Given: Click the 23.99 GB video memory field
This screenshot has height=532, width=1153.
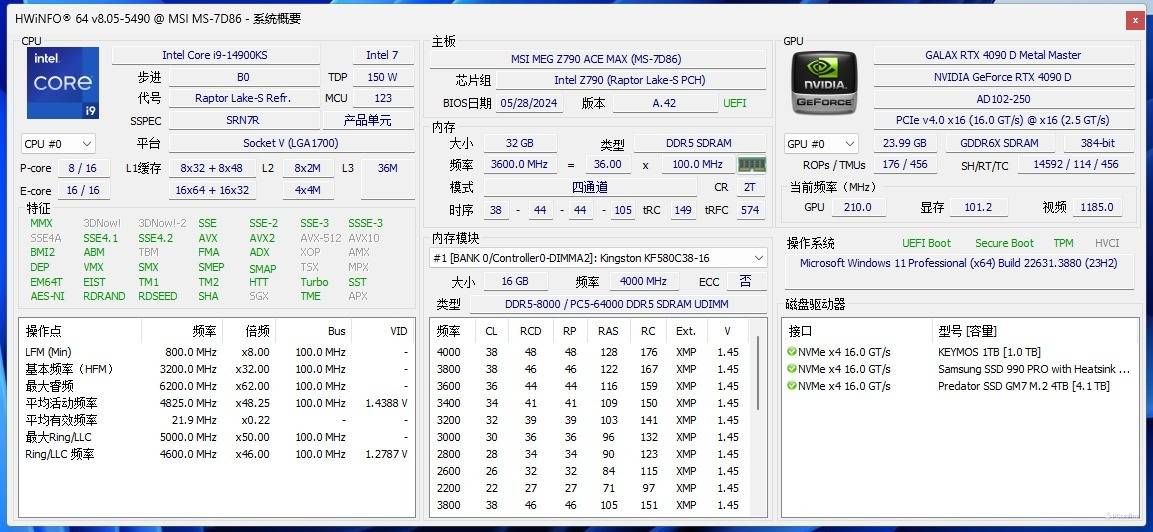Looking at the screenshot, I should (x=904, y=143).
